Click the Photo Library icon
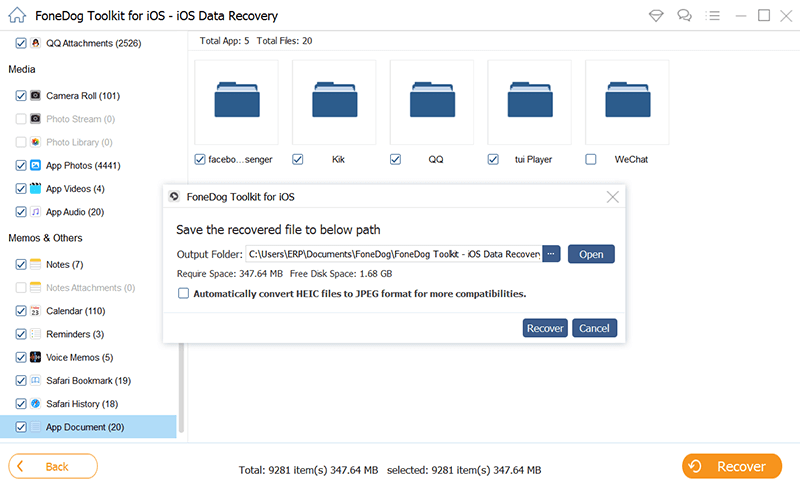Screen dimensions: 800x489 35,142
